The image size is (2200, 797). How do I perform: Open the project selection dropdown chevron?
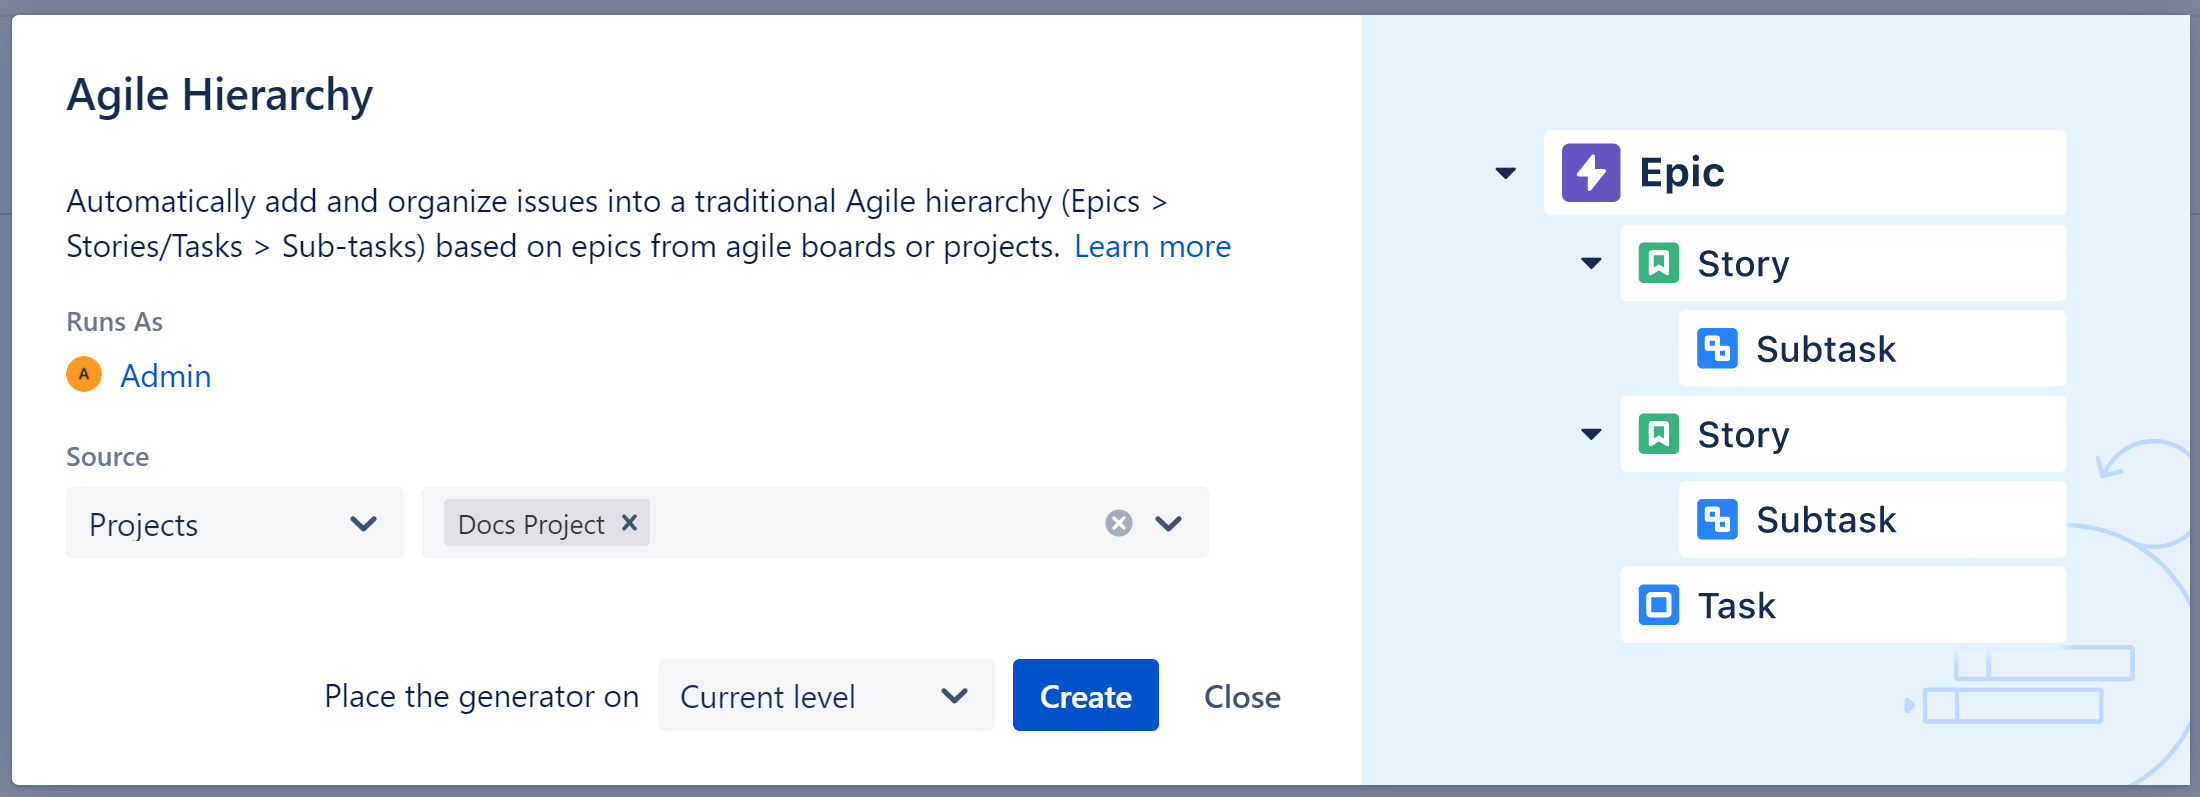click(1168, 523)
